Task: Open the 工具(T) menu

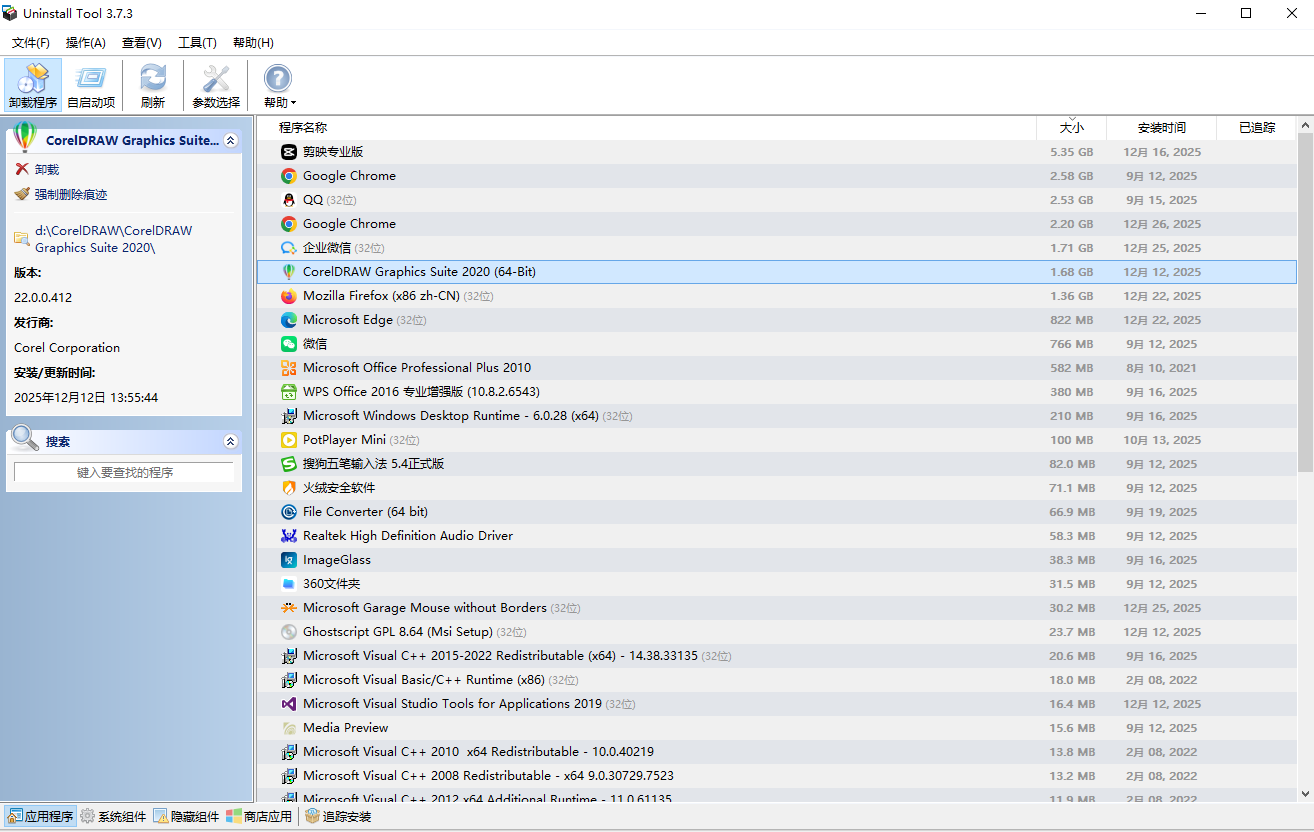Action: pos(197,43)
